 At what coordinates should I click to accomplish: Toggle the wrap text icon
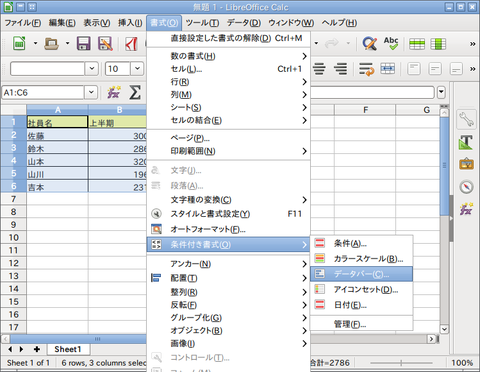pos(366,69)
